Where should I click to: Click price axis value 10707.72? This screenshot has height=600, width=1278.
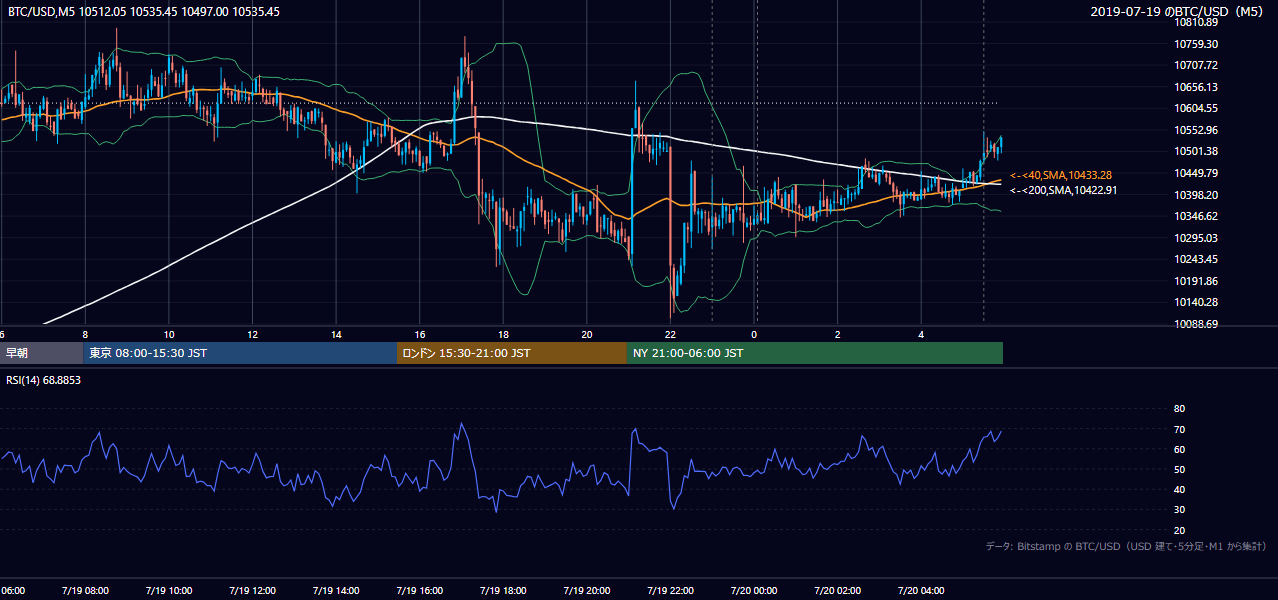pos(1196,65)
